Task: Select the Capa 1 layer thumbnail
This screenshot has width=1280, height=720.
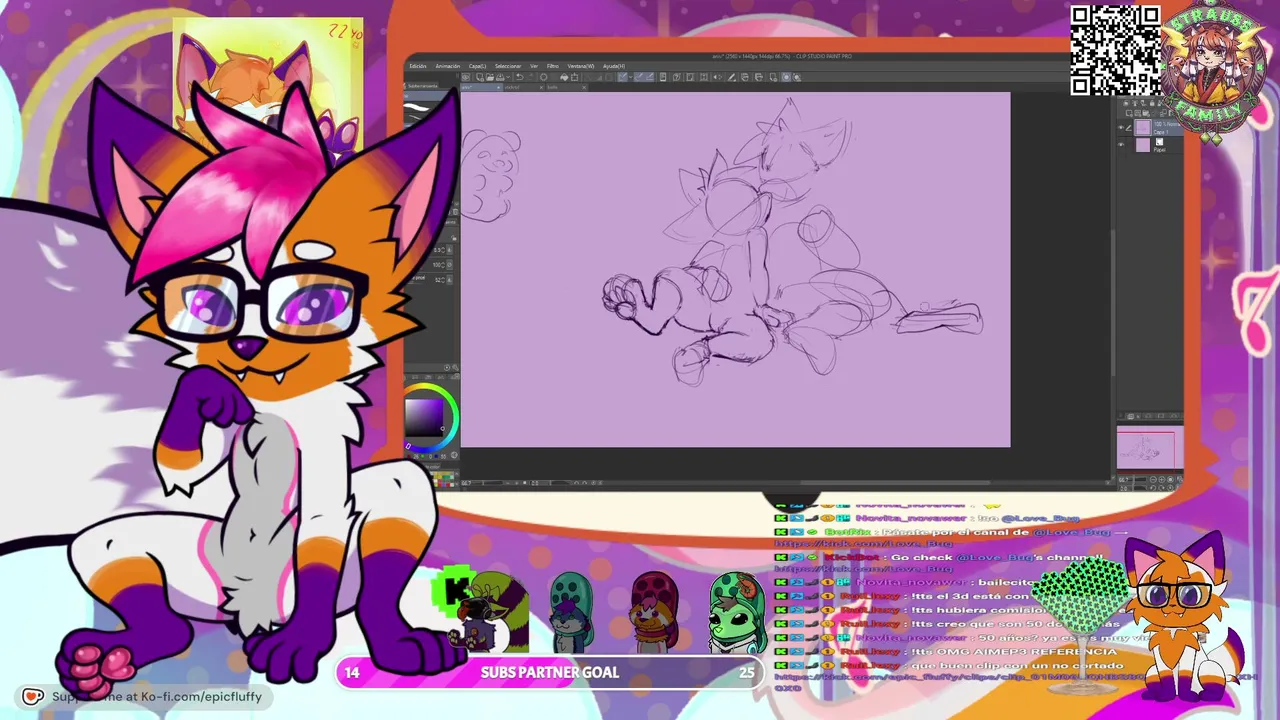Action: [x=1142, y=128]
